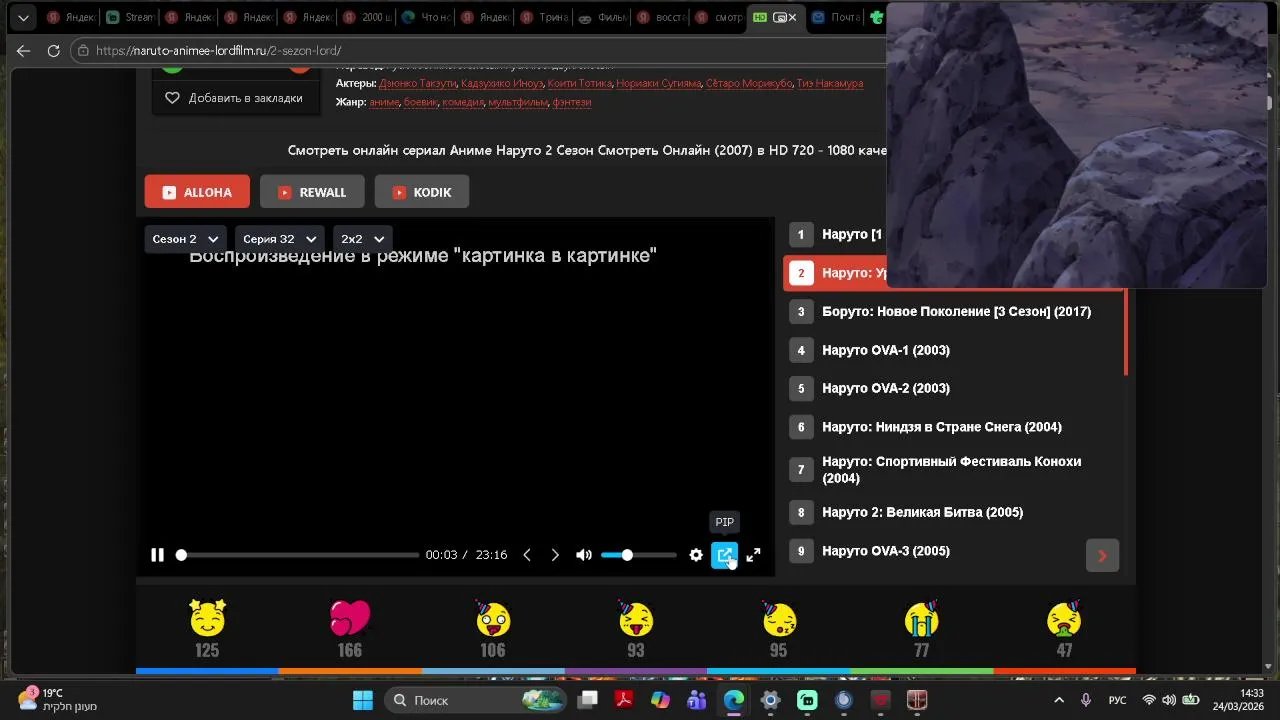Select the ALLOHA player tab
Screen dimensions: 1280x720
click(197, 192)
